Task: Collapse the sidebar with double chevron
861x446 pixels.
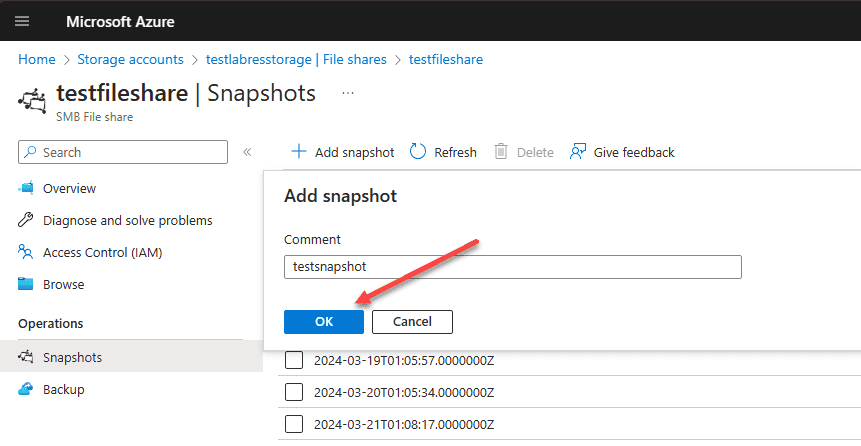Action: 247,152
